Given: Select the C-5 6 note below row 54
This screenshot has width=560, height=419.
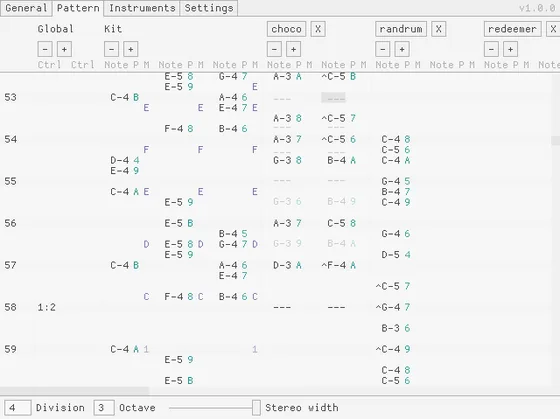Looking at the screenshot, I should point(396,150).
